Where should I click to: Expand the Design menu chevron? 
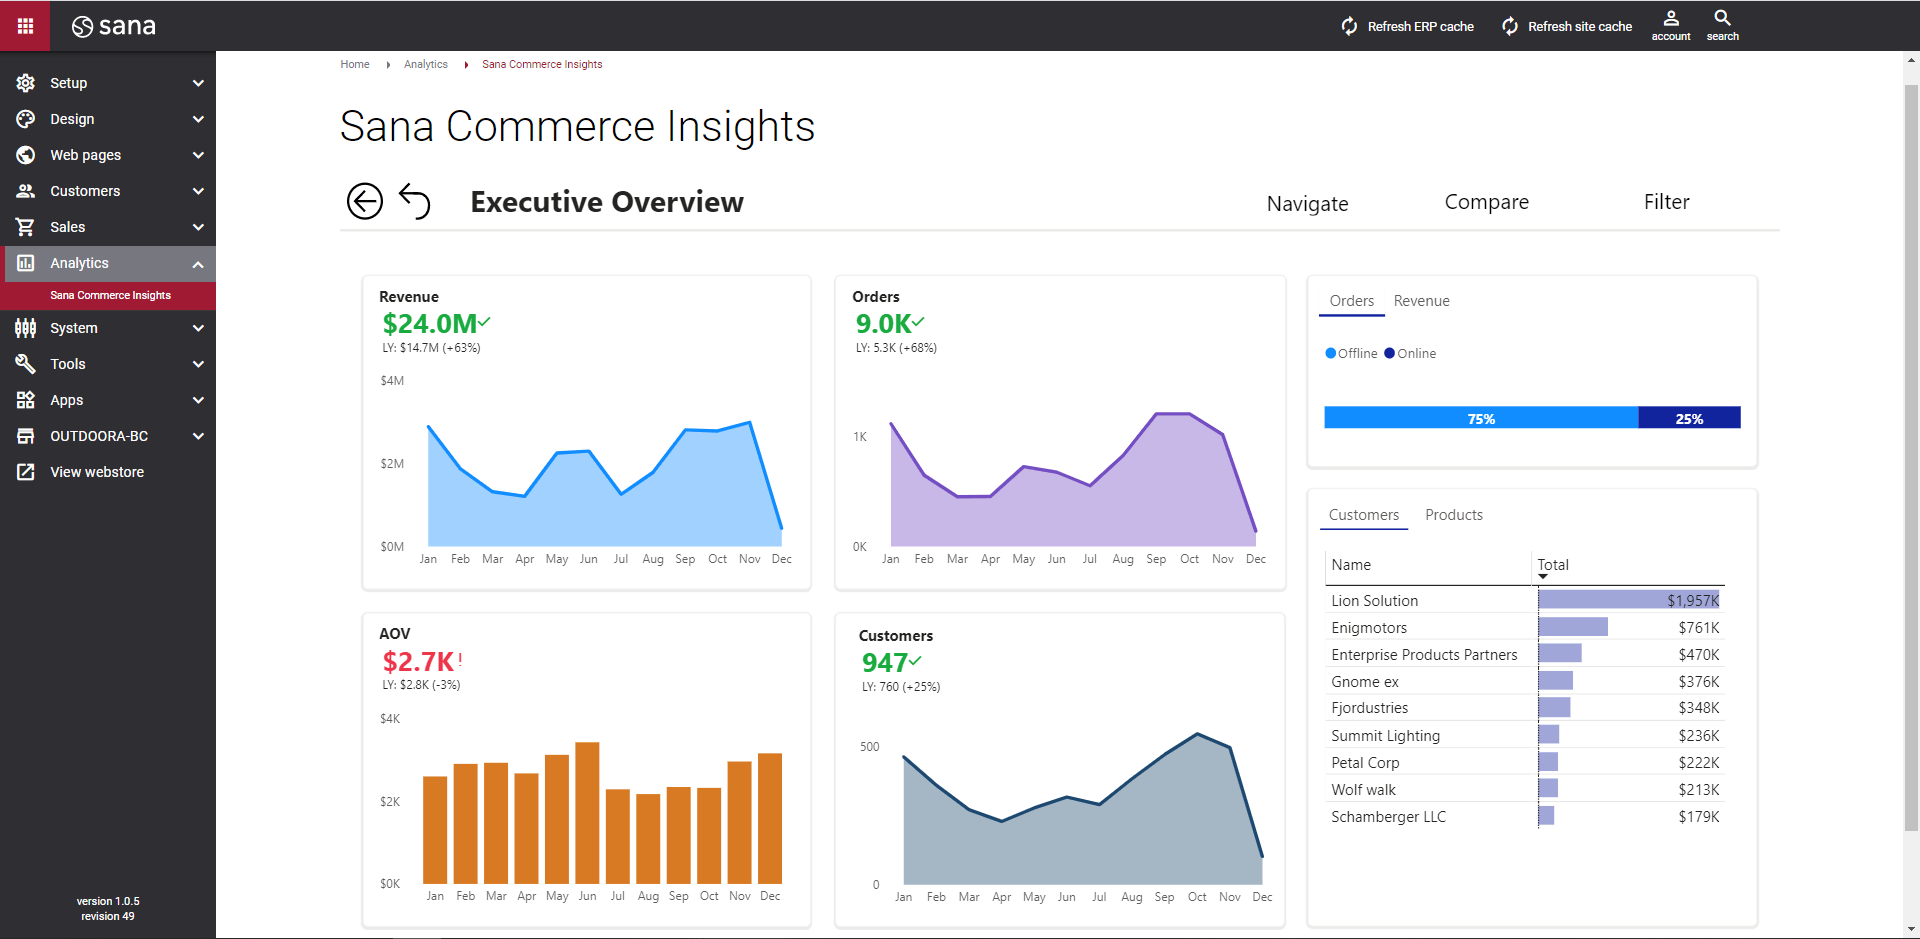click(x=198, y=119)
